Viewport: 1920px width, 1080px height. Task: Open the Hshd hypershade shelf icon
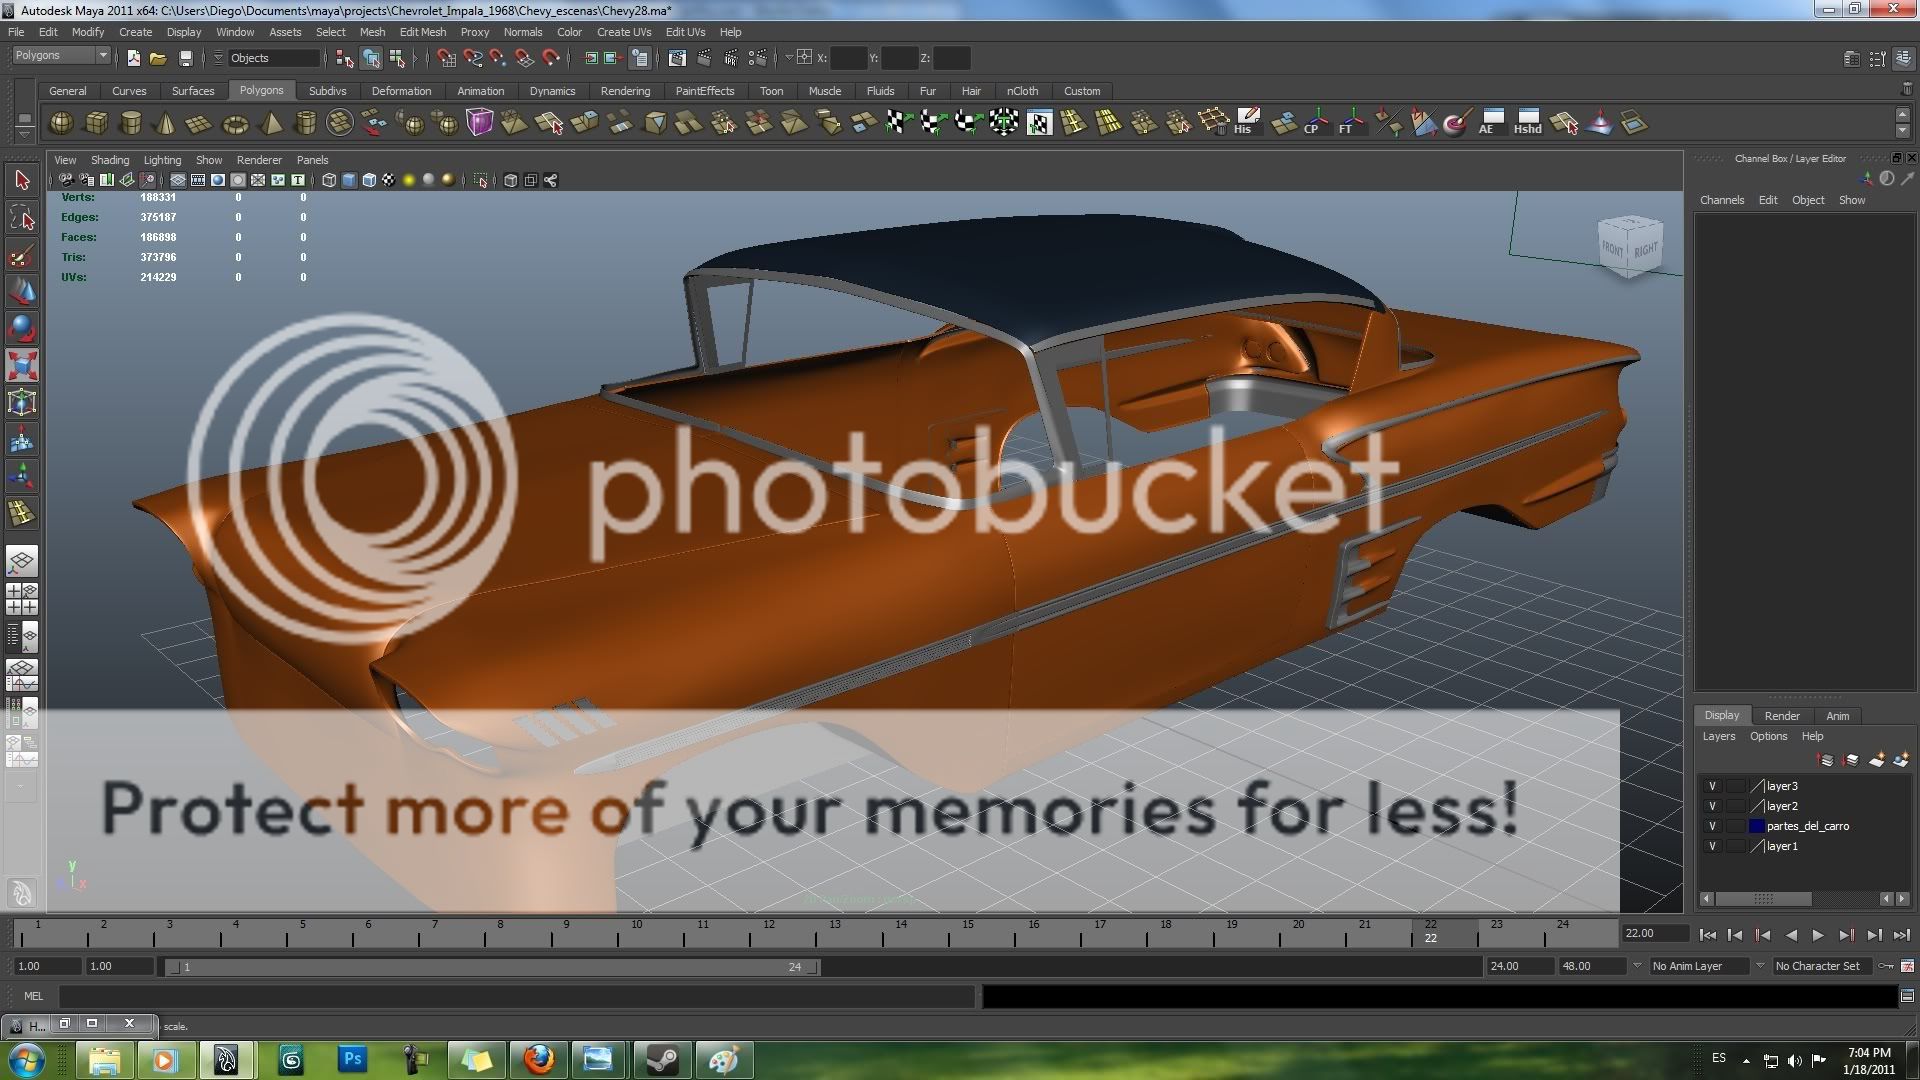[1527, 123]
